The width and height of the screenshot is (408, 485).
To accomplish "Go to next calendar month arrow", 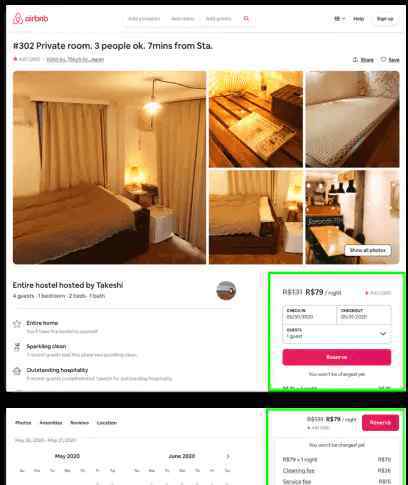I will (228, 456).
